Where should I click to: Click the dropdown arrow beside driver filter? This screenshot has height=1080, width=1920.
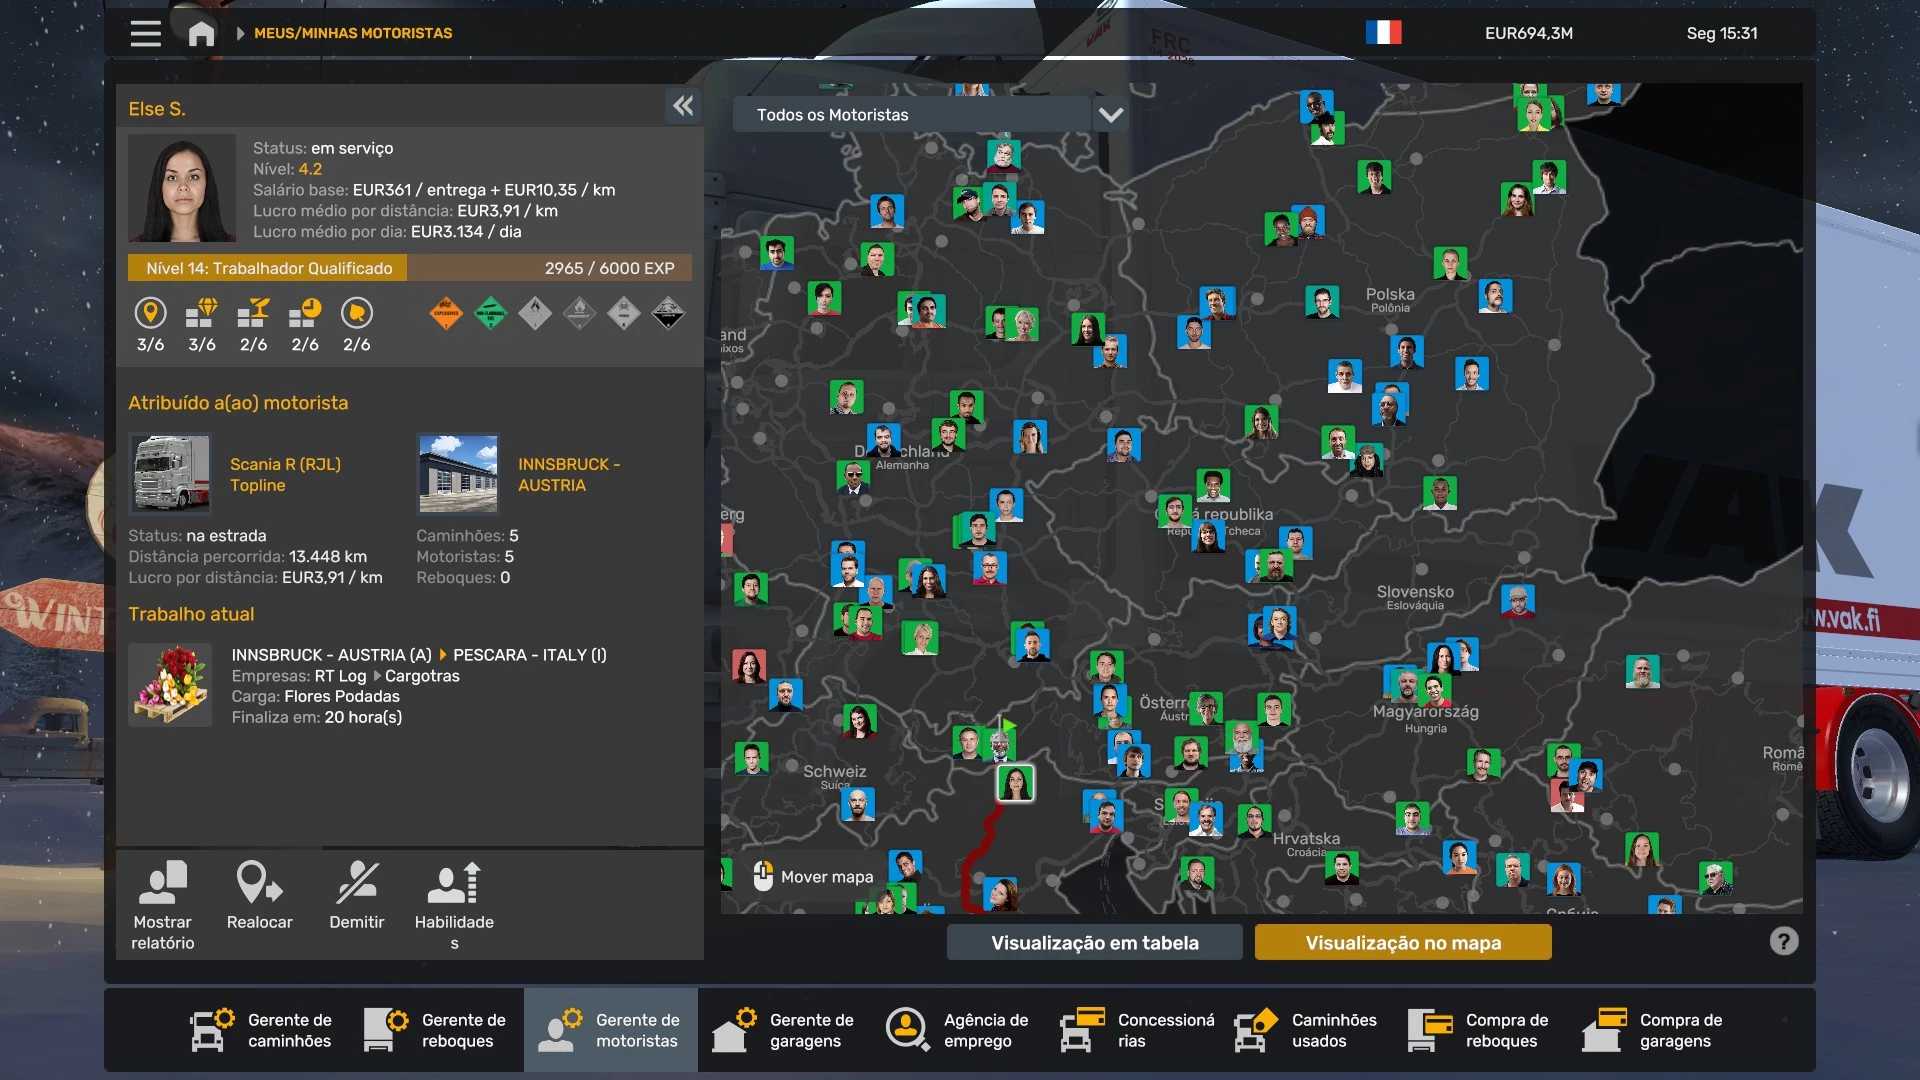[1111, 115]
